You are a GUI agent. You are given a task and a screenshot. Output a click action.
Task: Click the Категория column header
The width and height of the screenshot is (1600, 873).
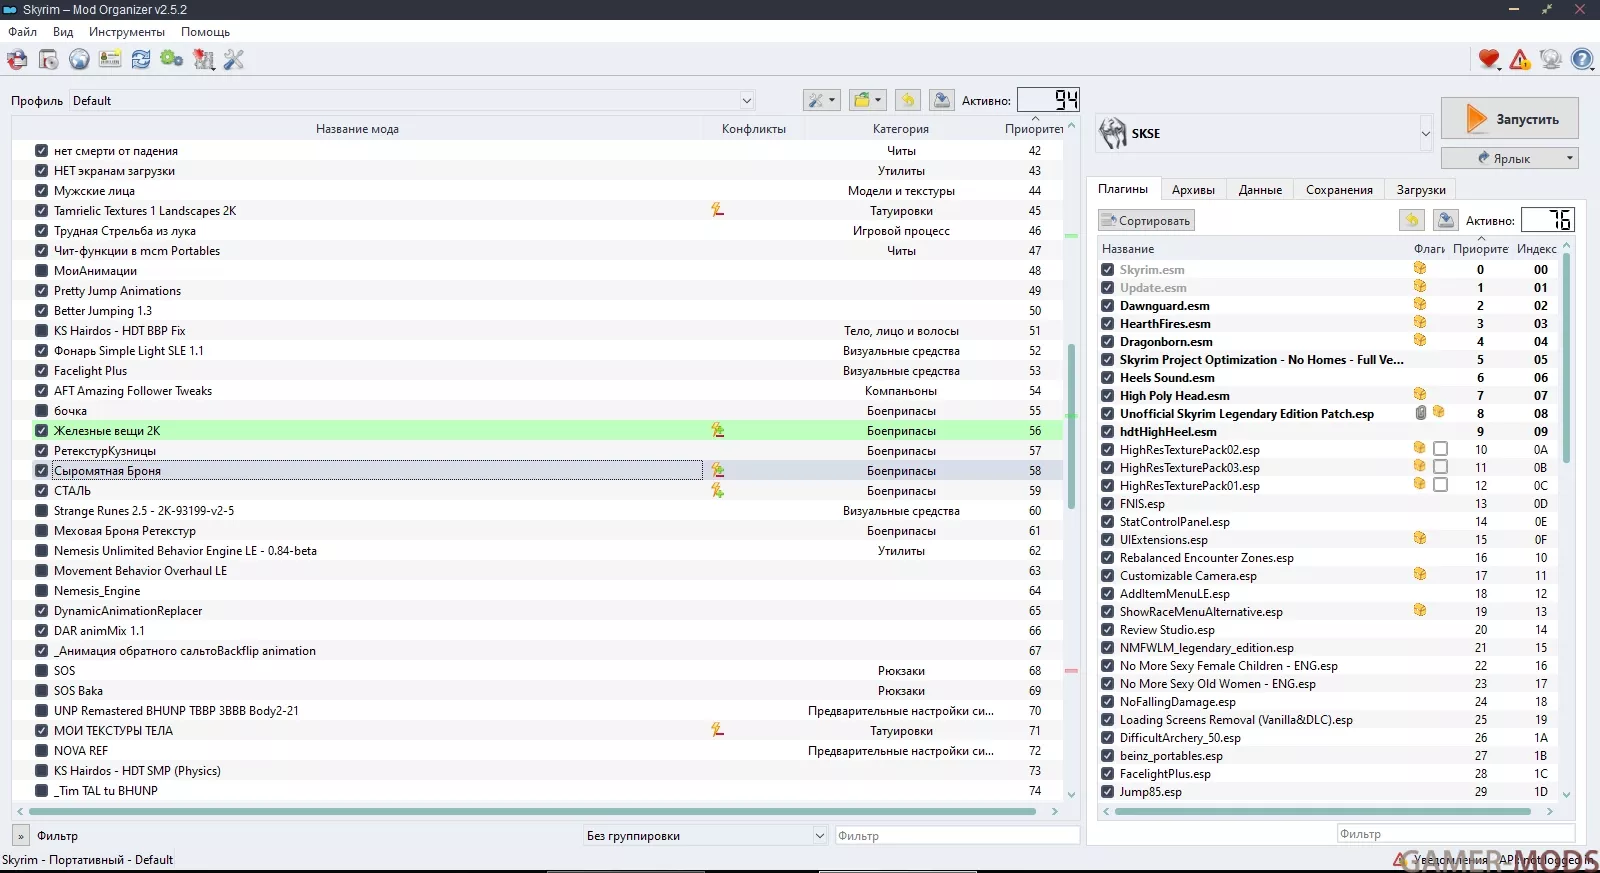click(901, 129)
